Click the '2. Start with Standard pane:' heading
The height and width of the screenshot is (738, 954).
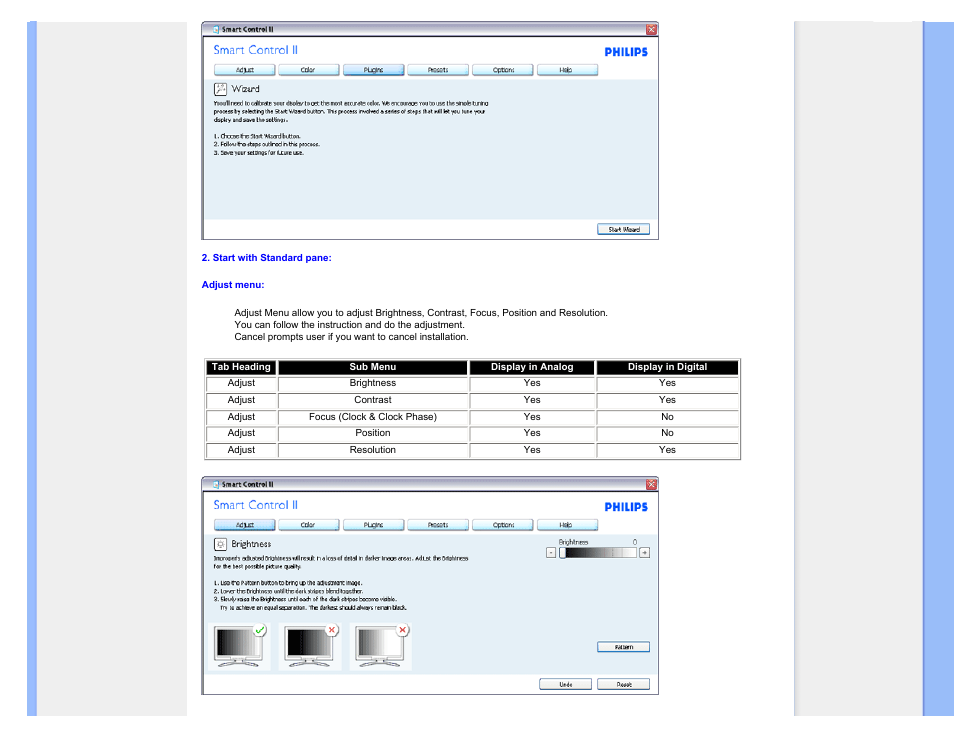pyautogui.click(x=266, y=258)
